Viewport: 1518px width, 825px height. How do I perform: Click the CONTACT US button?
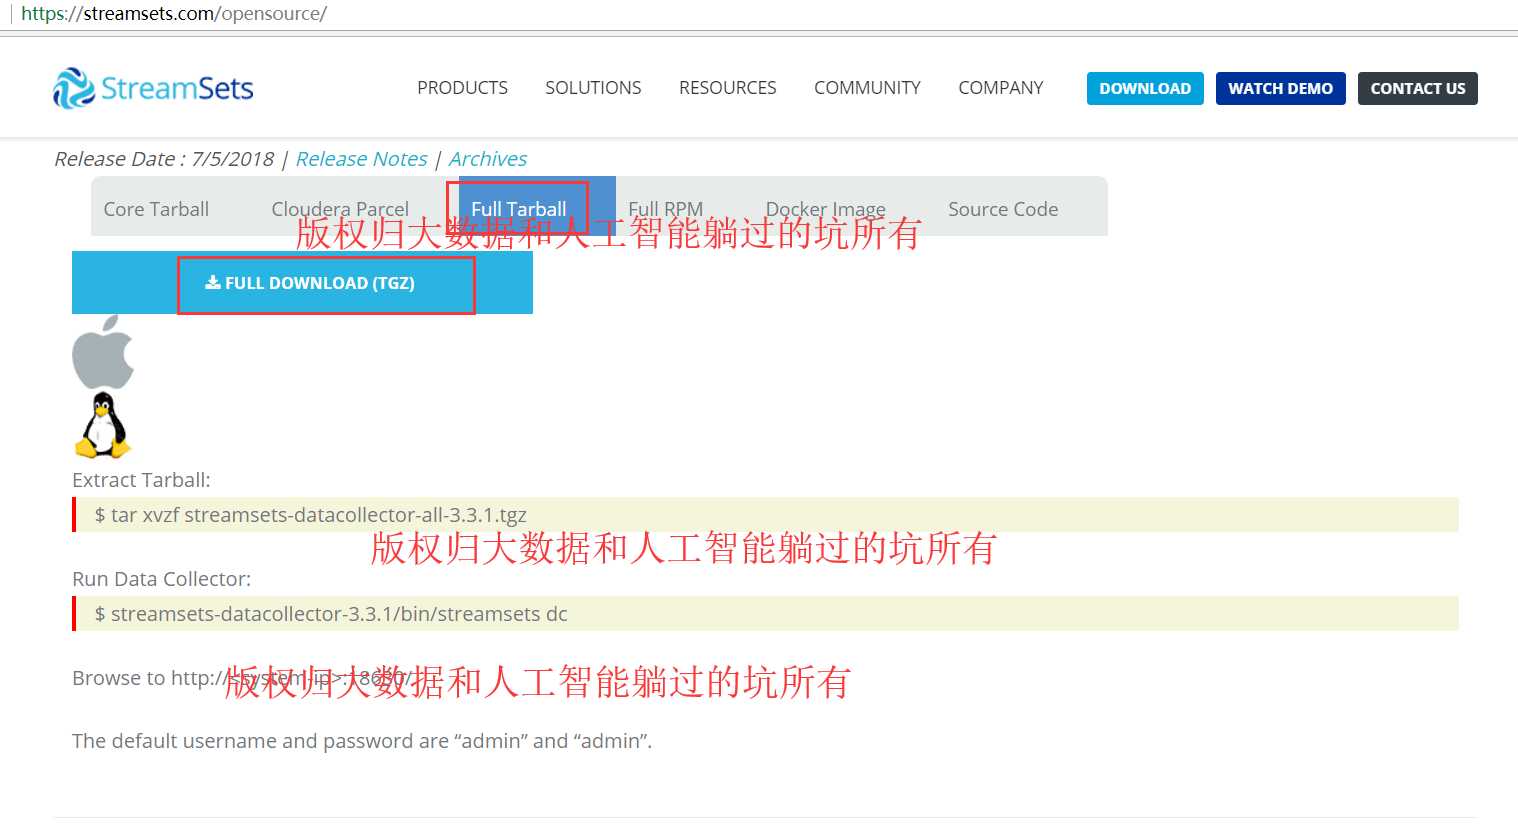(1417, 88)
